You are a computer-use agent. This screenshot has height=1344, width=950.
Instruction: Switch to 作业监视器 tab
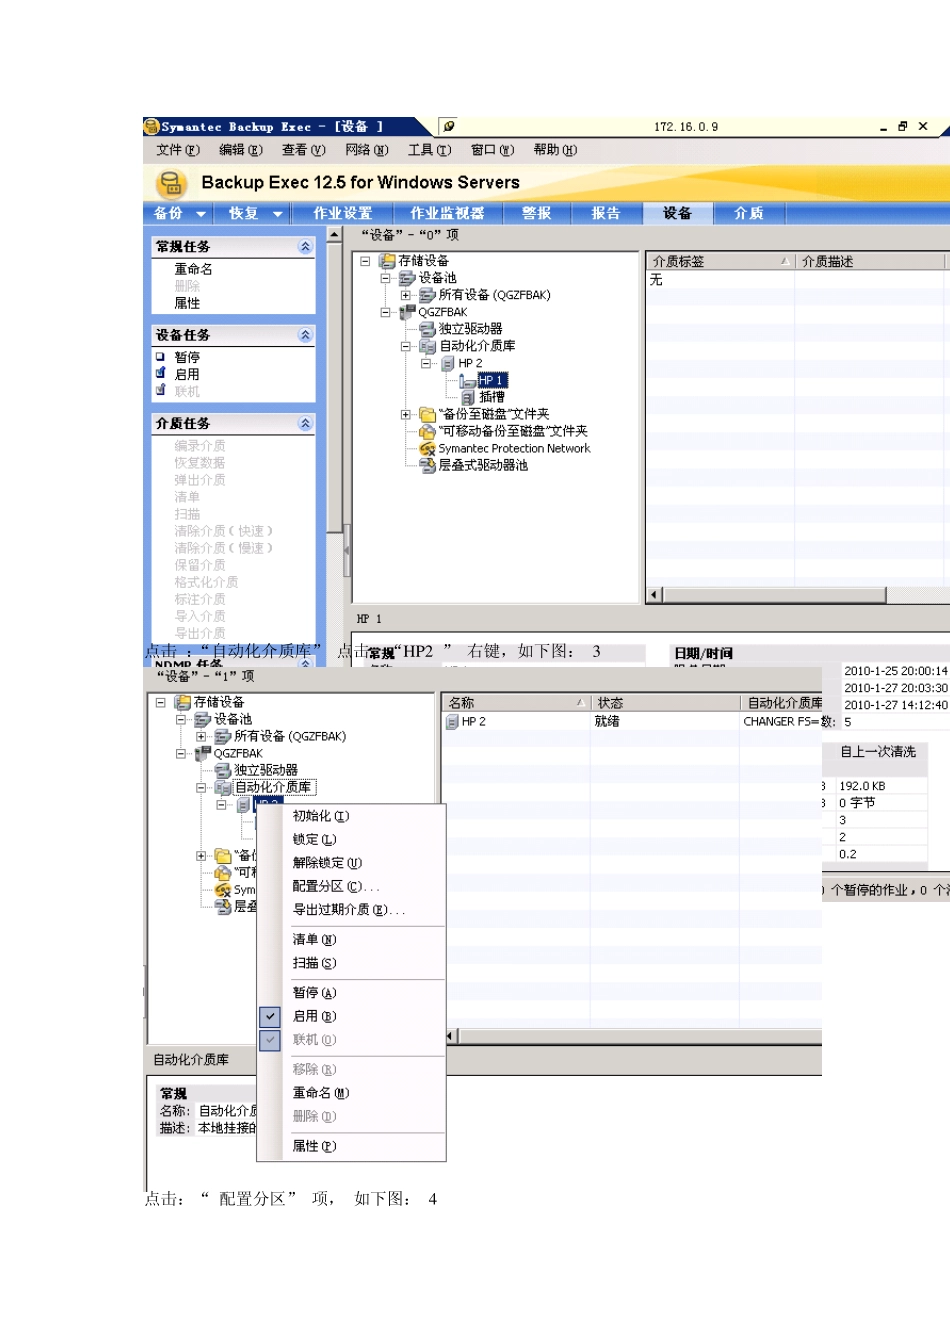coord(447,213)
